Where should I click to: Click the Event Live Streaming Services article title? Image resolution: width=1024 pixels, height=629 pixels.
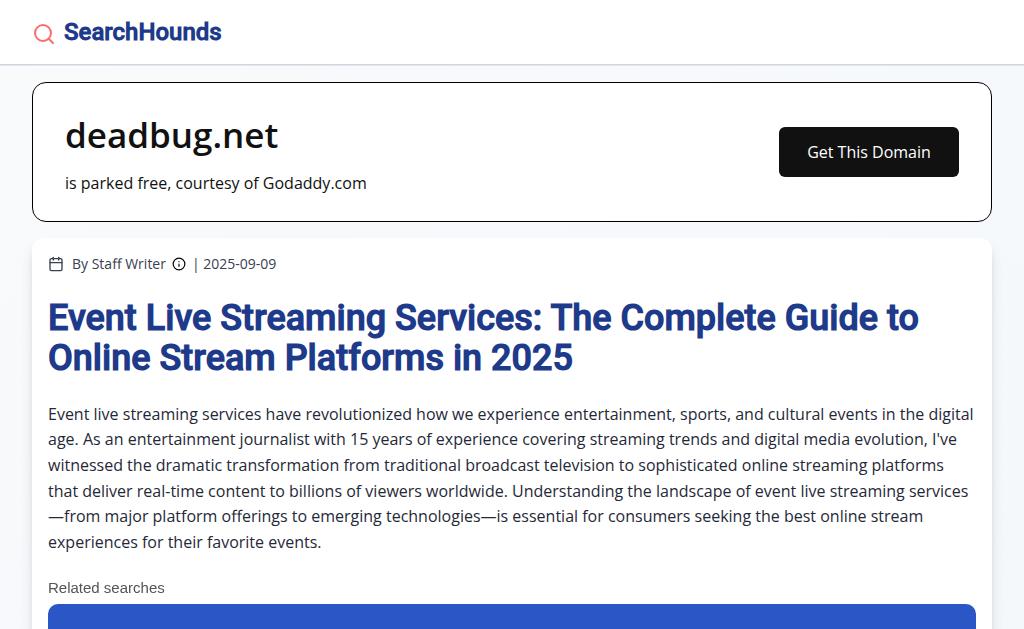point(483,338)
